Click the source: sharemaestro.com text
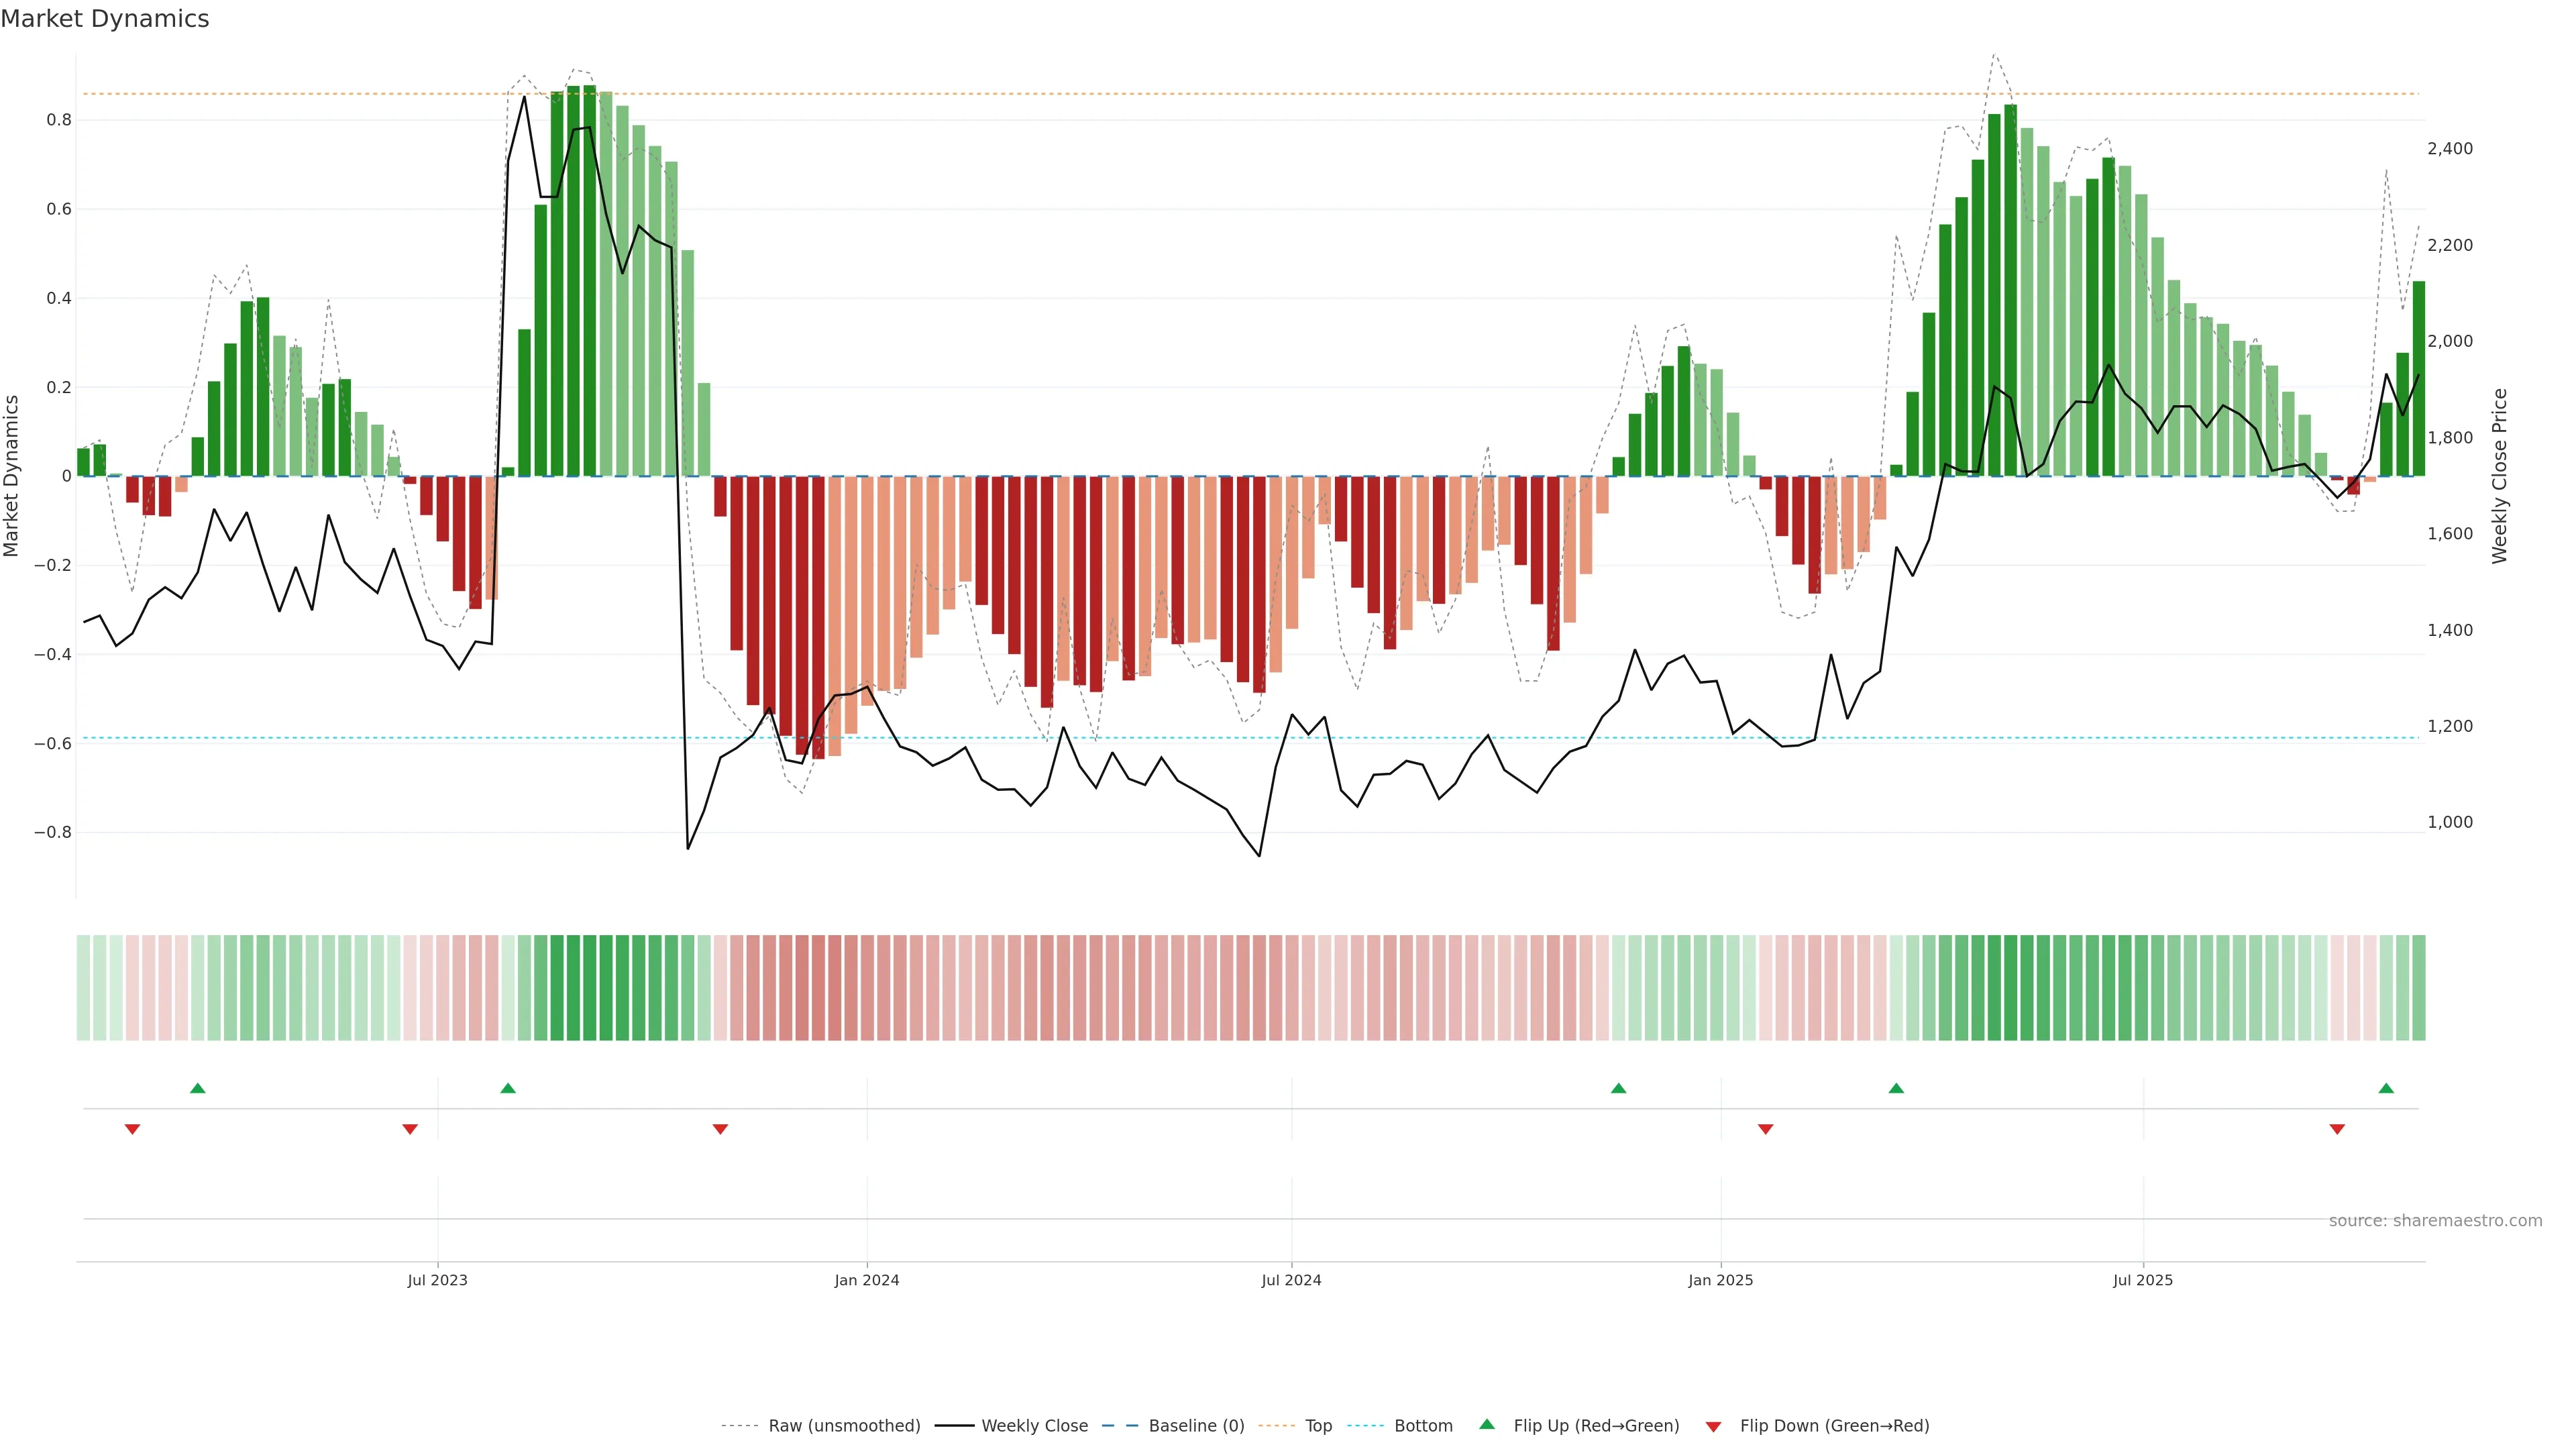 [2435, 1220]
